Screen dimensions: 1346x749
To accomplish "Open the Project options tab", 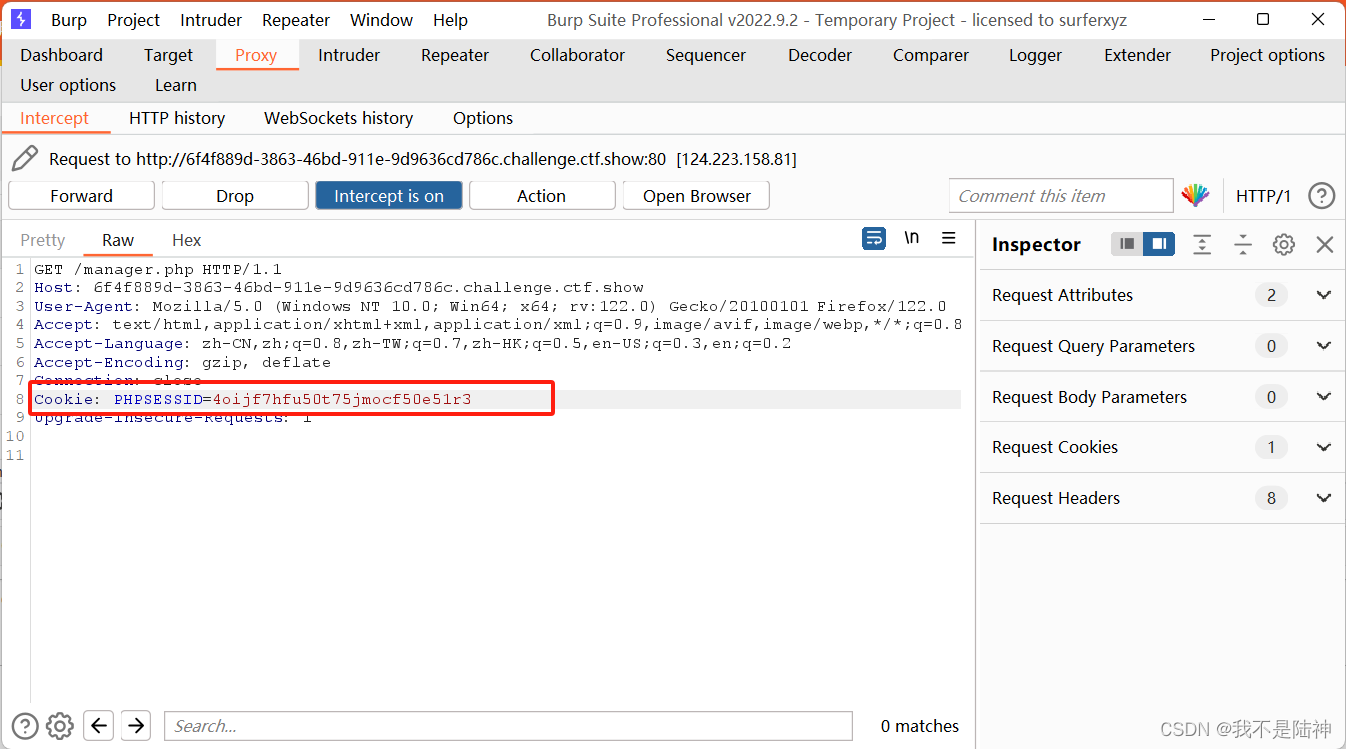I will 1268,55.
